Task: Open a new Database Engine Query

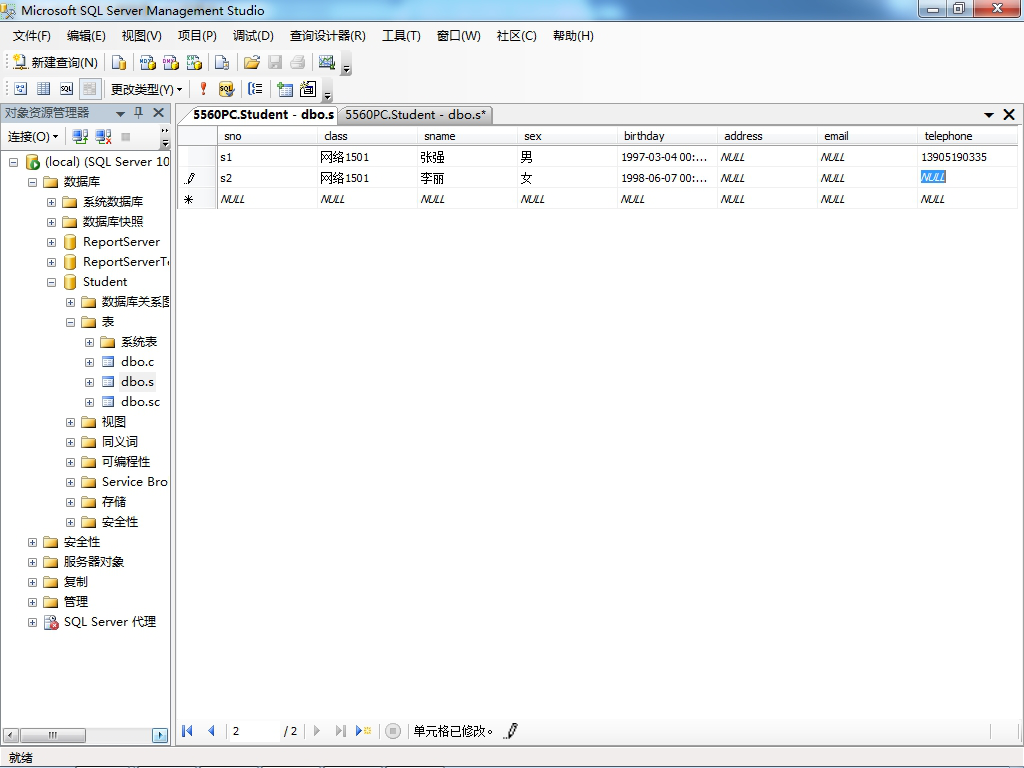Action: [x=119, y=62]
